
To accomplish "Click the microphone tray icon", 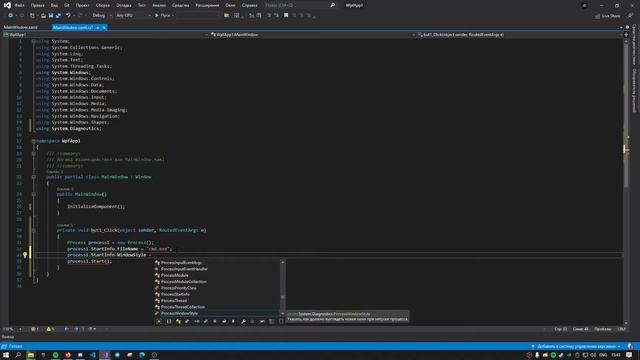I will (537, 355).
